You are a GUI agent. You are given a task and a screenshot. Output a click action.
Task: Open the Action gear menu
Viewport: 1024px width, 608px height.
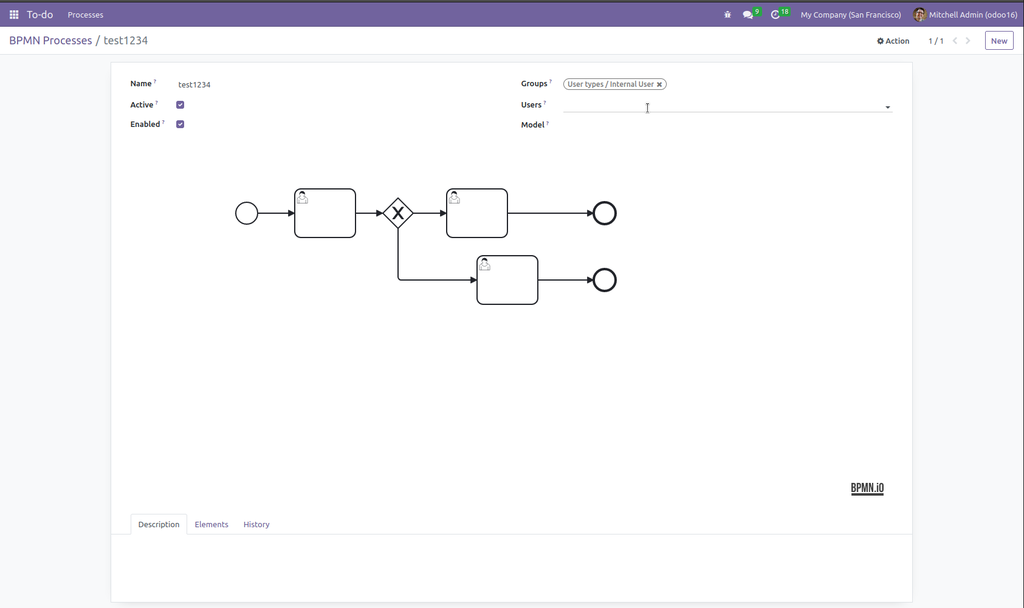pos(893,40)
